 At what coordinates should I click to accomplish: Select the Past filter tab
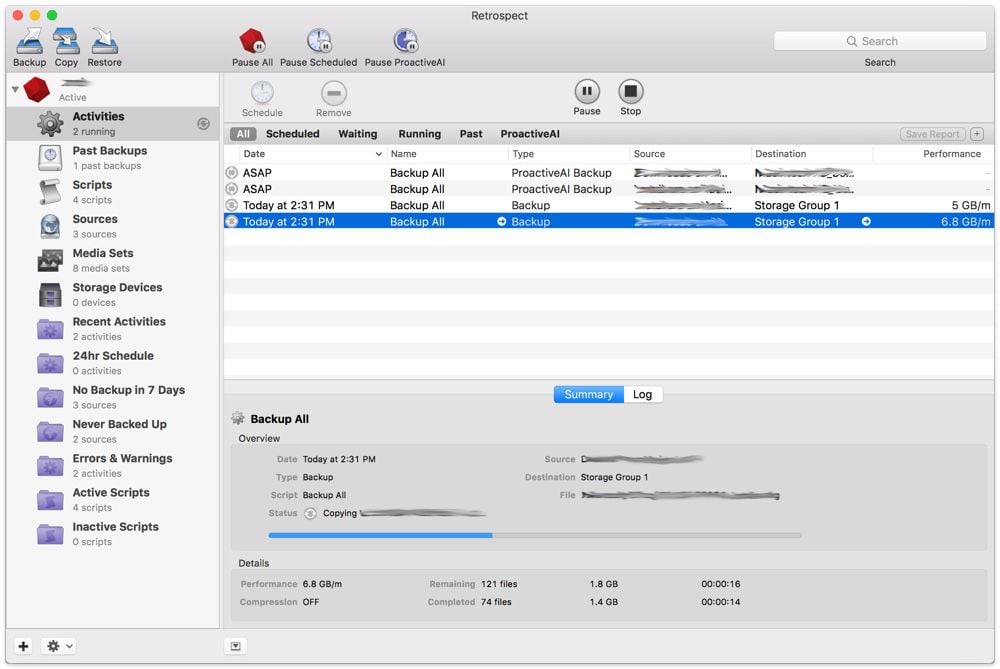coord(471,134)
